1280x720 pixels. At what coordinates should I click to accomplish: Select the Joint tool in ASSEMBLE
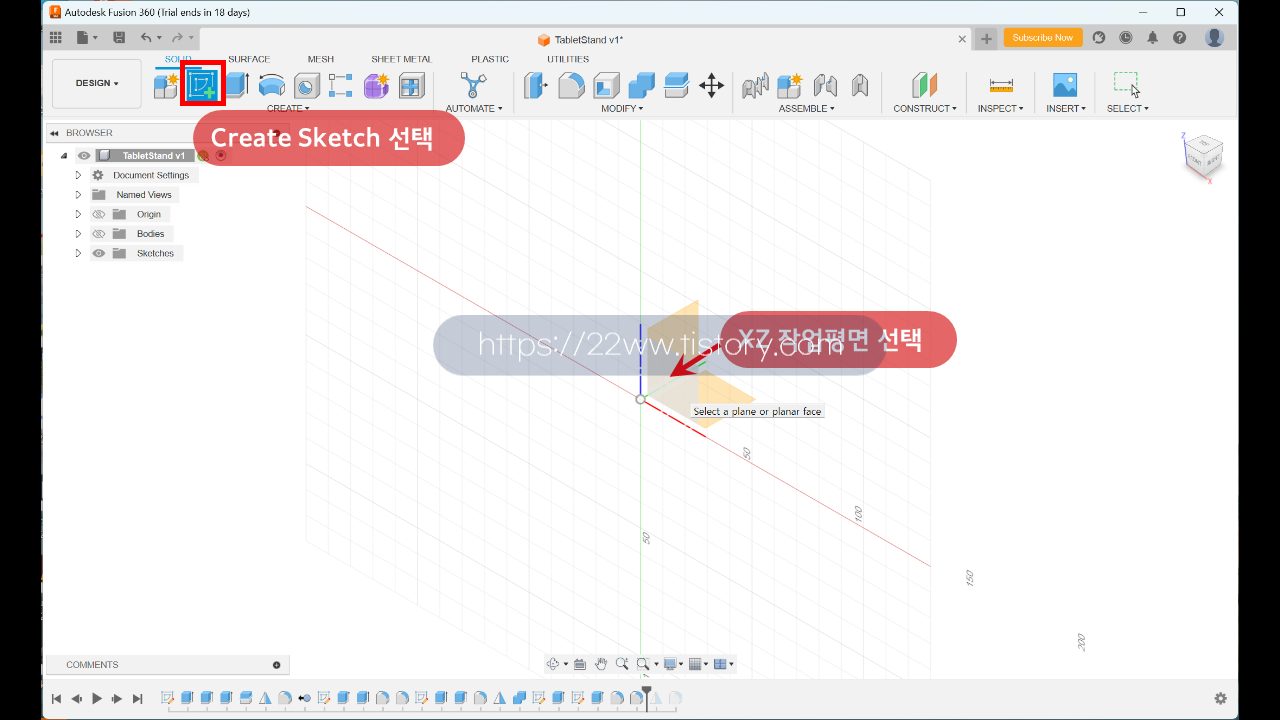coord(825,85)
